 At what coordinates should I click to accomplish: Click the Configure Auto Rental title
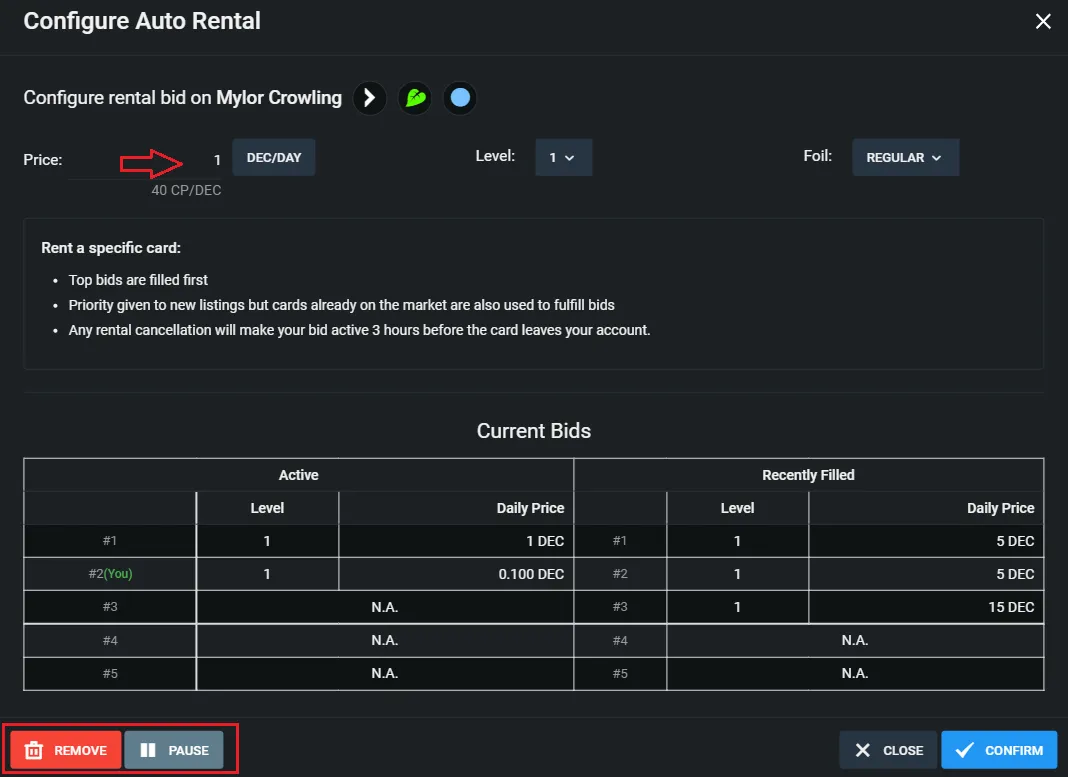142,20
